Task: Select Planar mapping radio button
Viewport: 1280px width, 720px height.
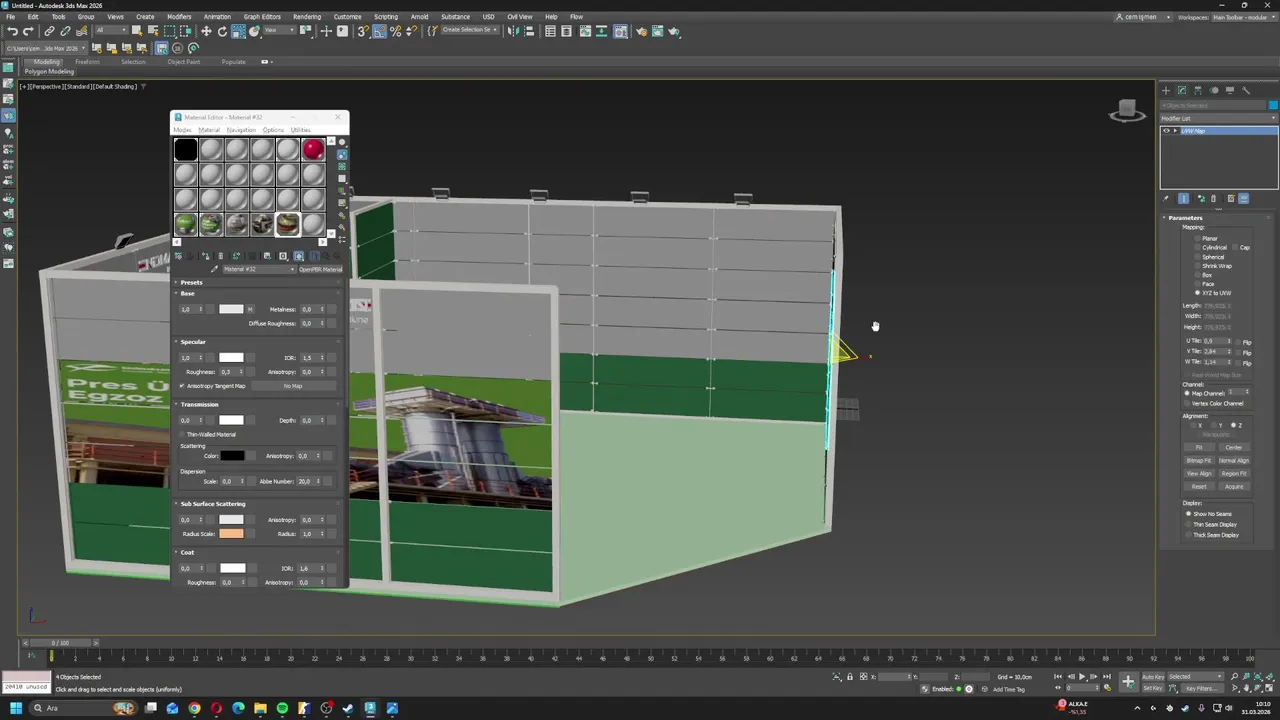Action: (x=1198, y=239)
